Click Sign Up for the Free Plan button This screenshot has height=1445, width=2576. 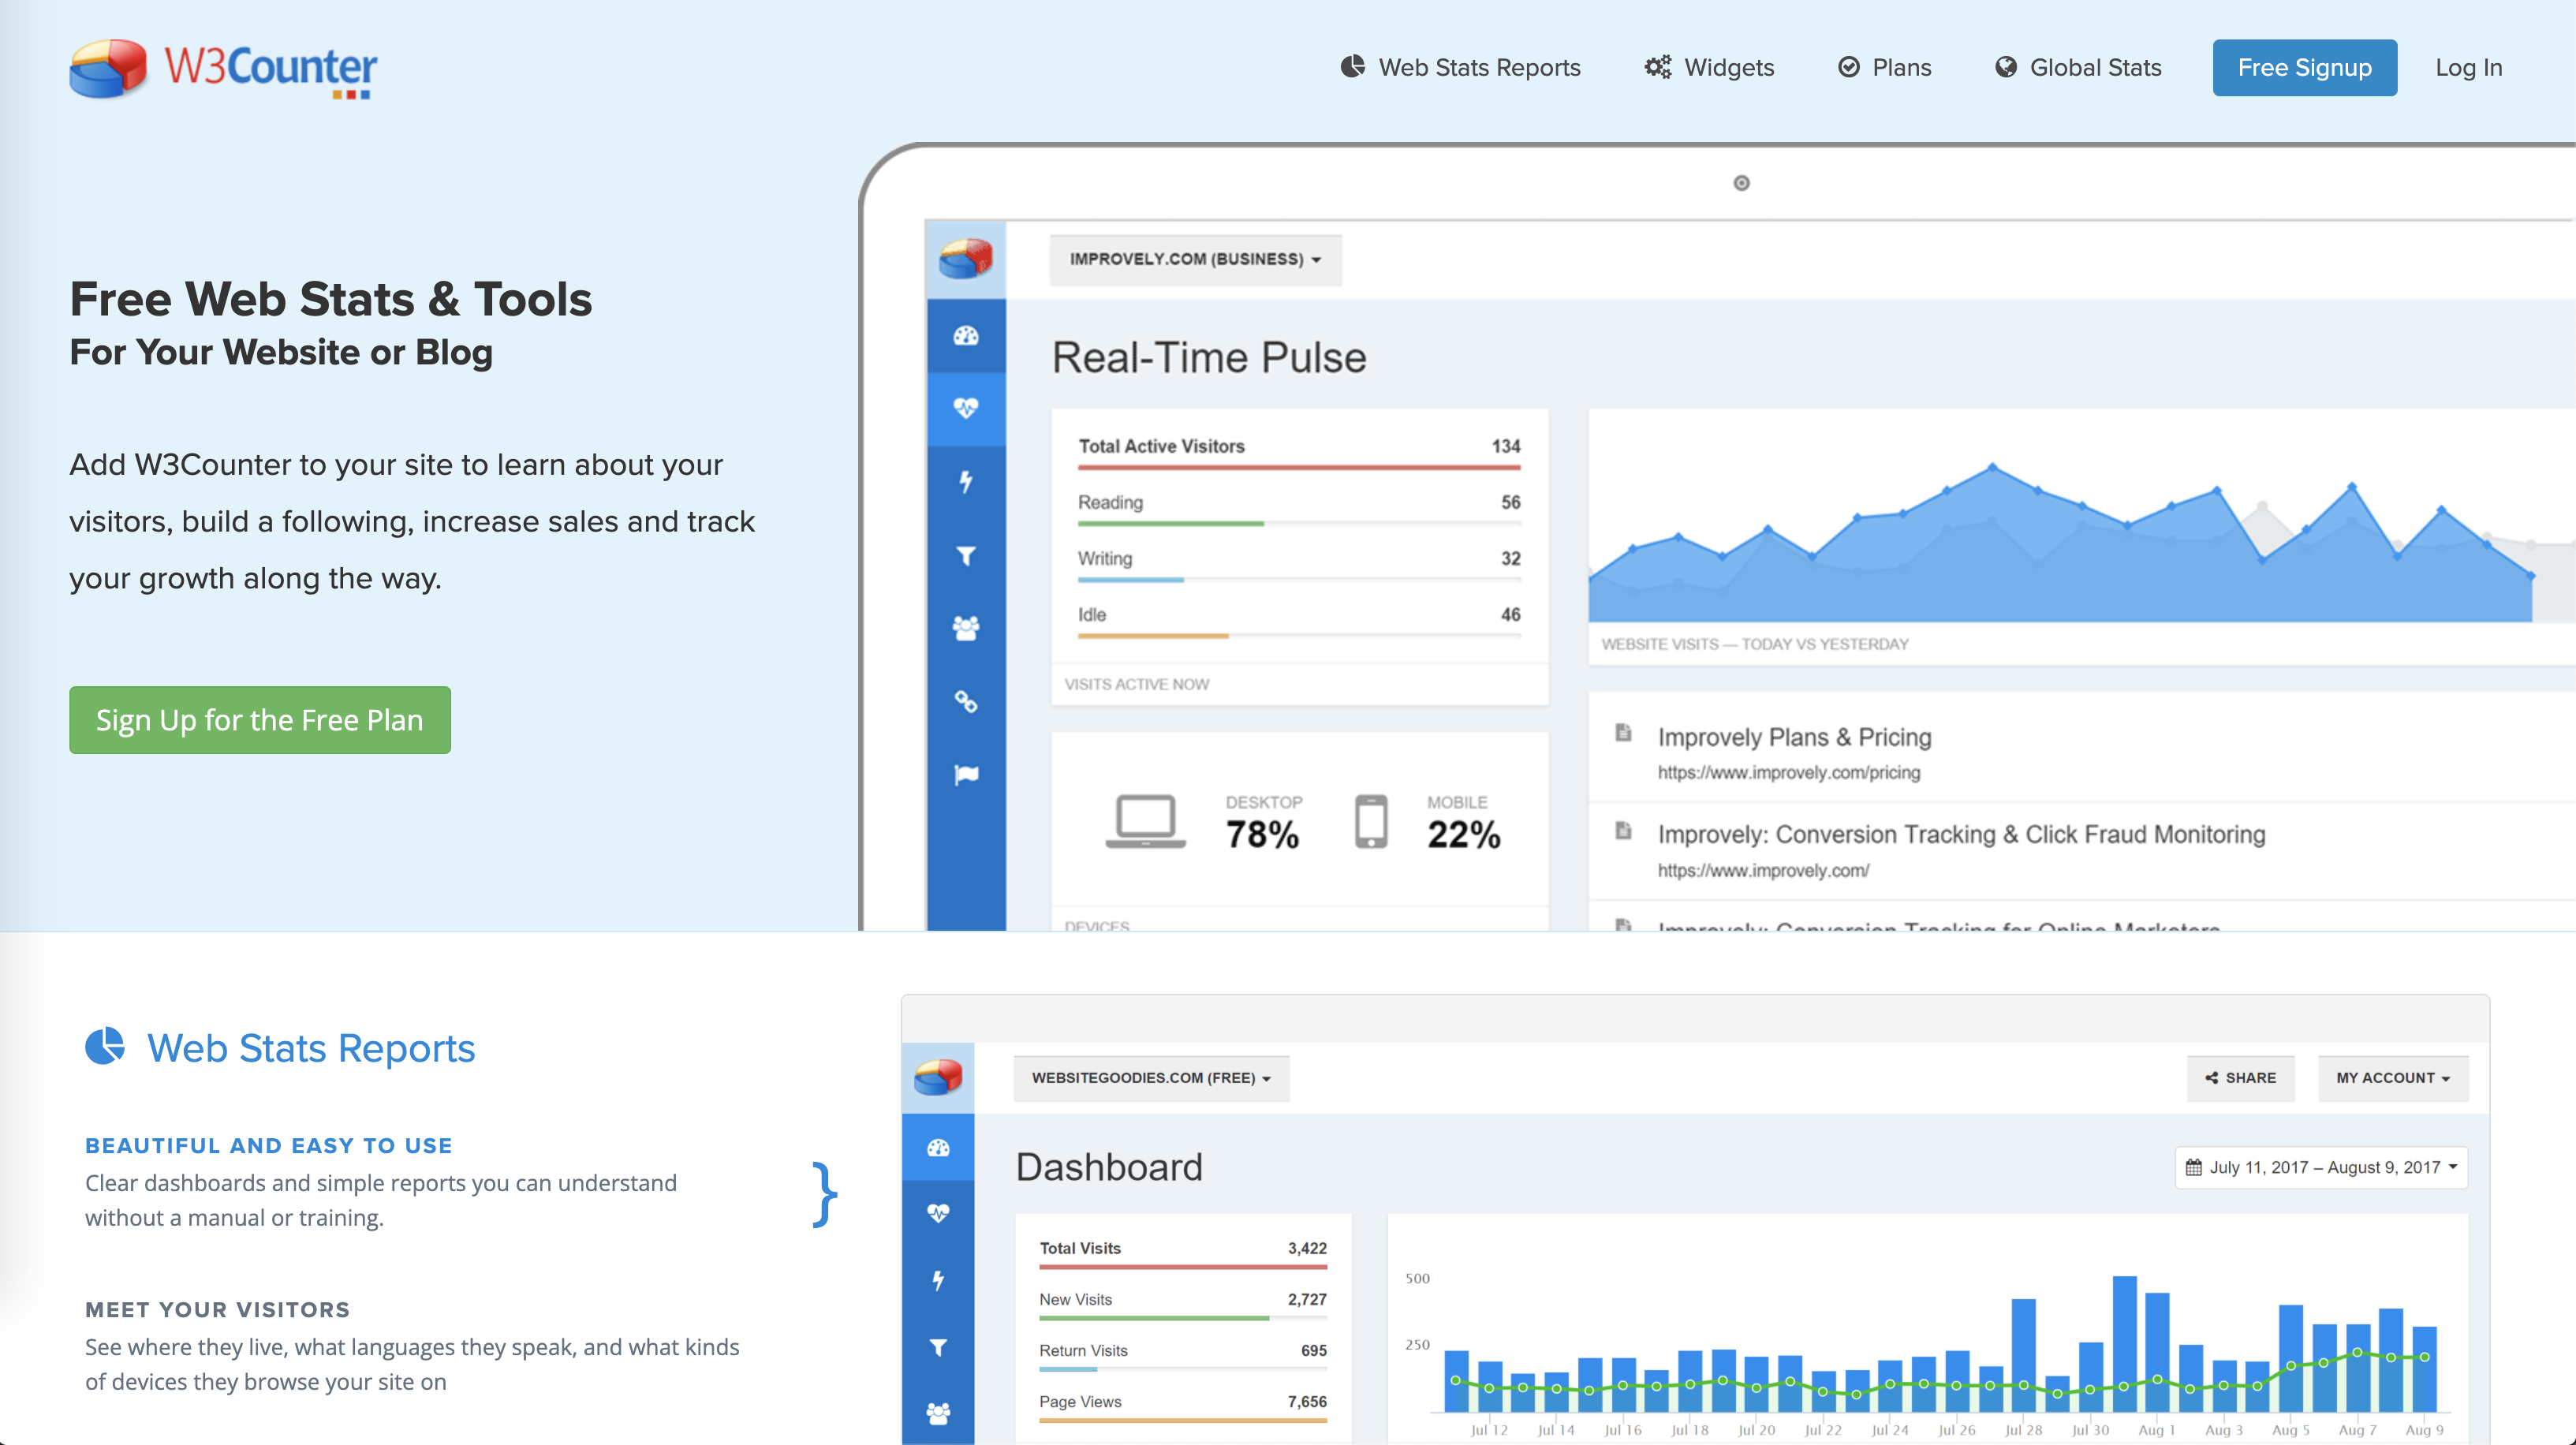tap(259, 719)
